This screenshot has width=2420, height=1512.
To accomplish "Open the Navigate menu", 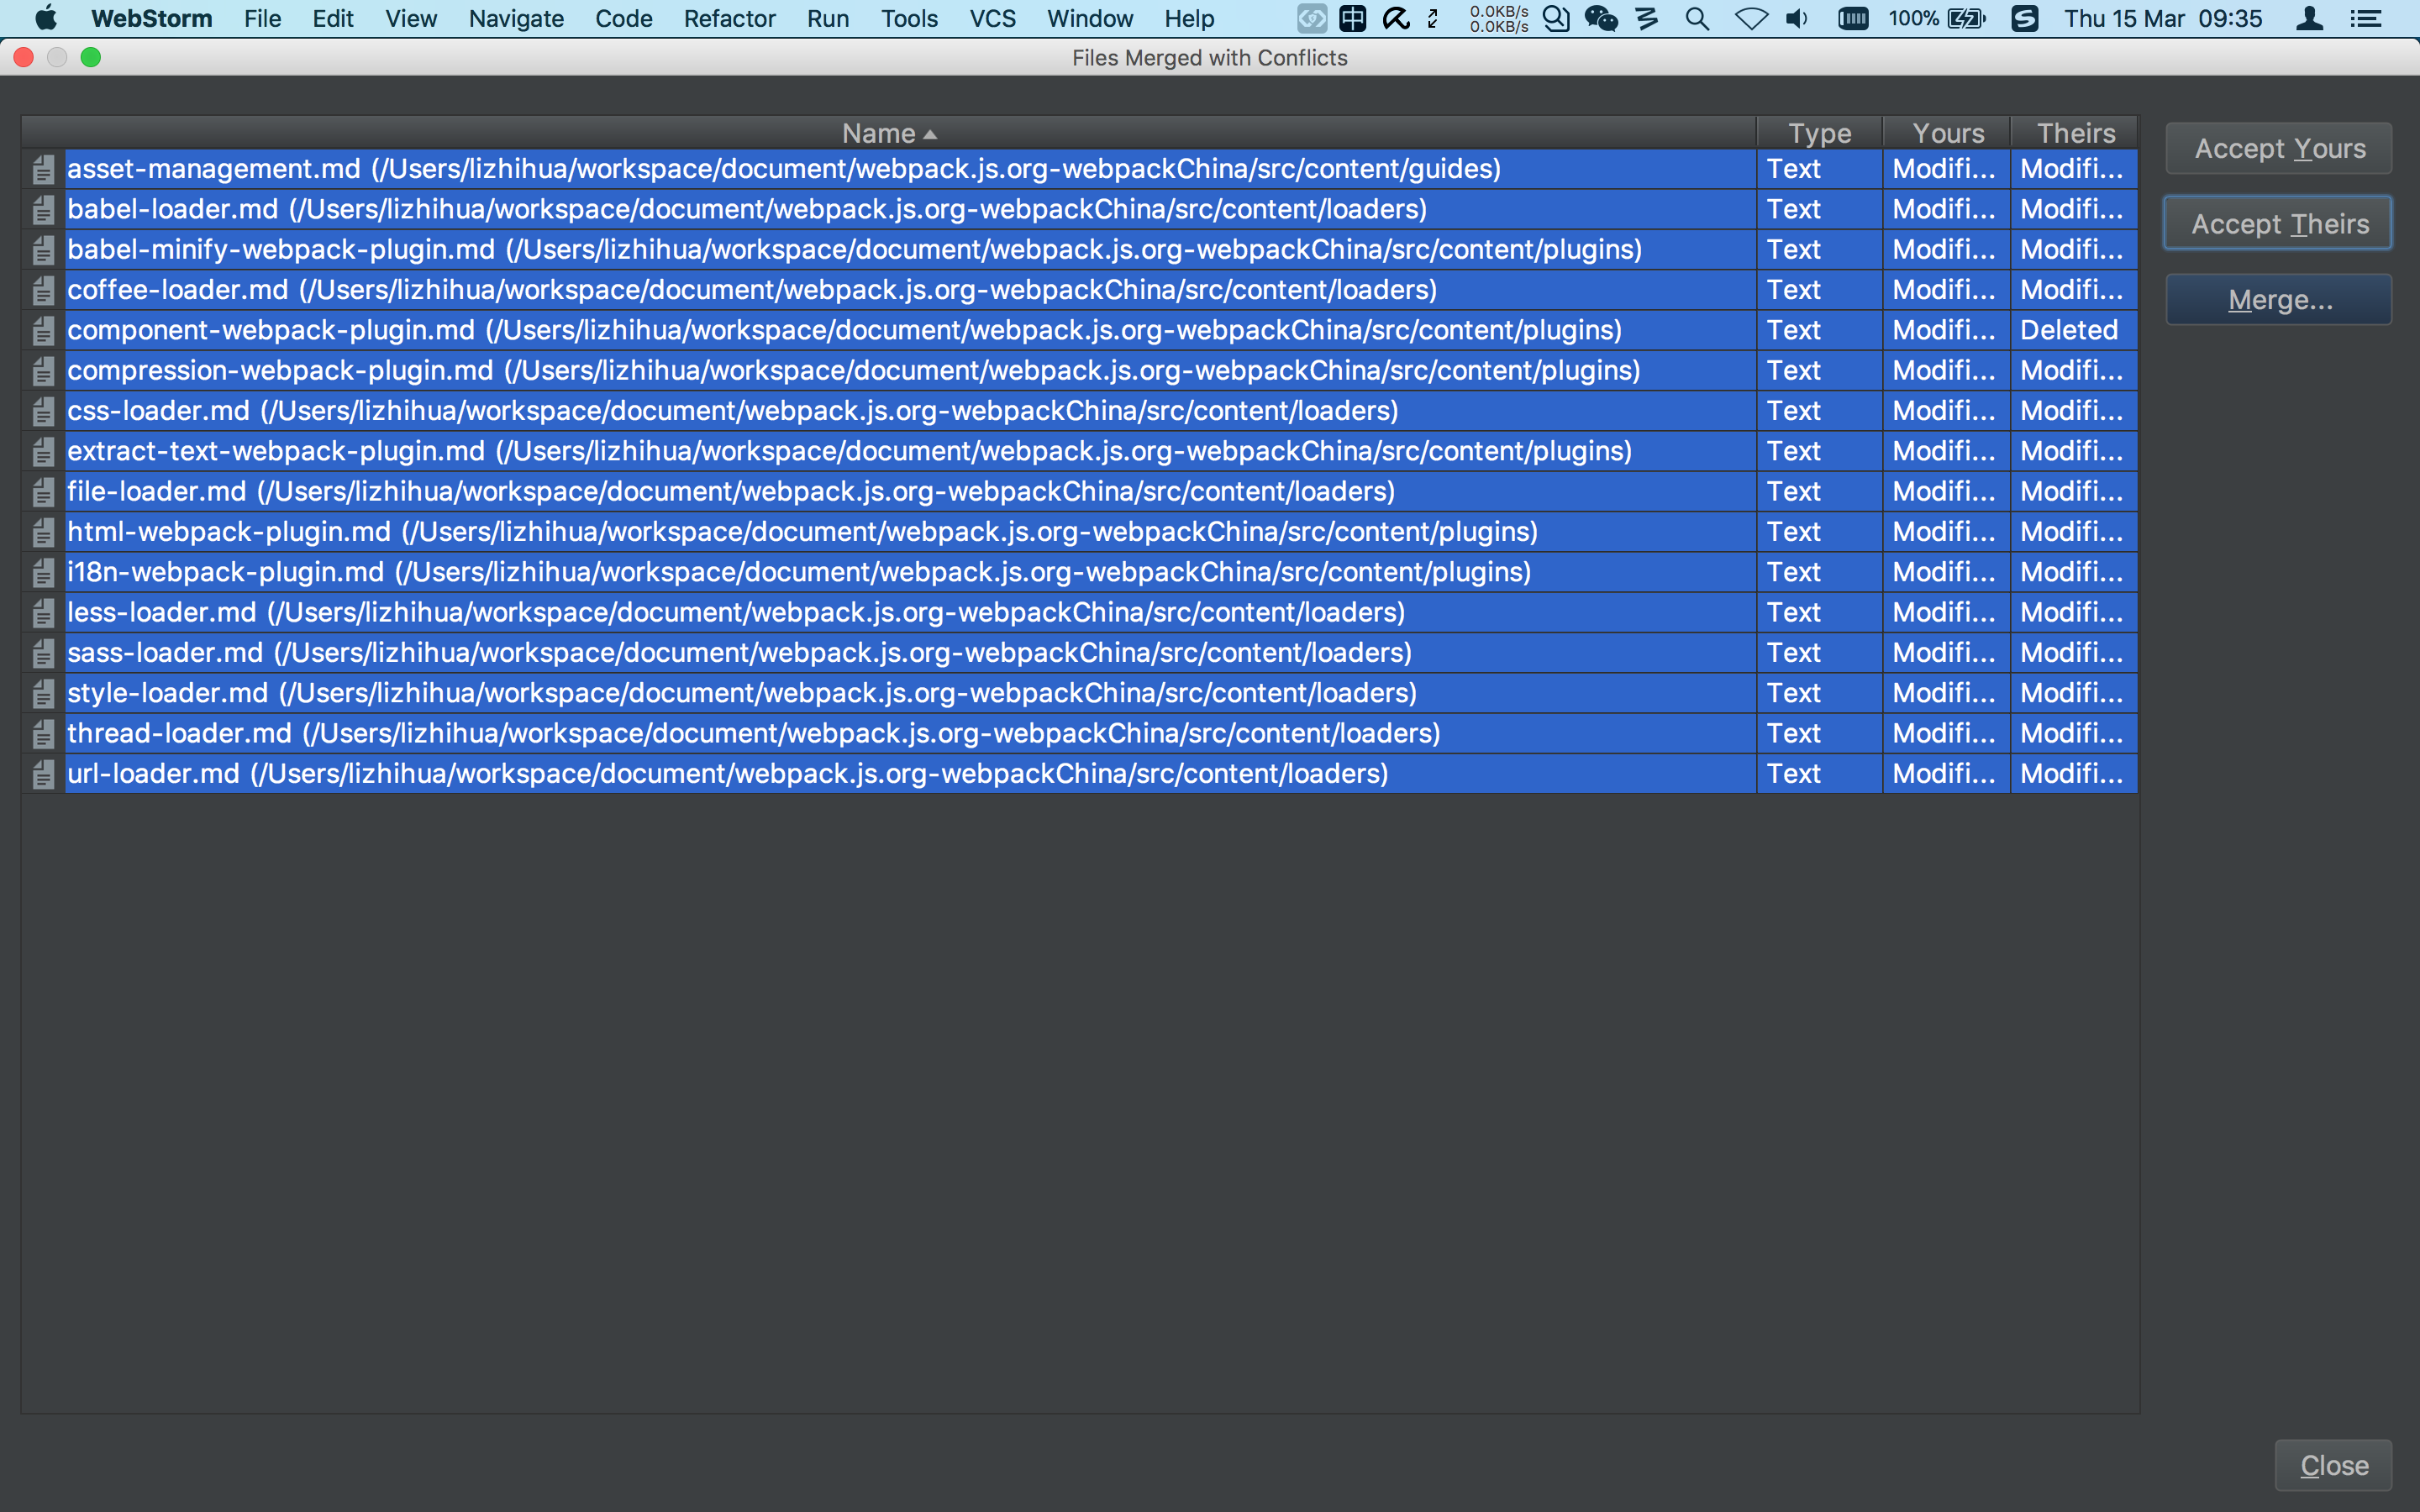I will pos(516,18).
